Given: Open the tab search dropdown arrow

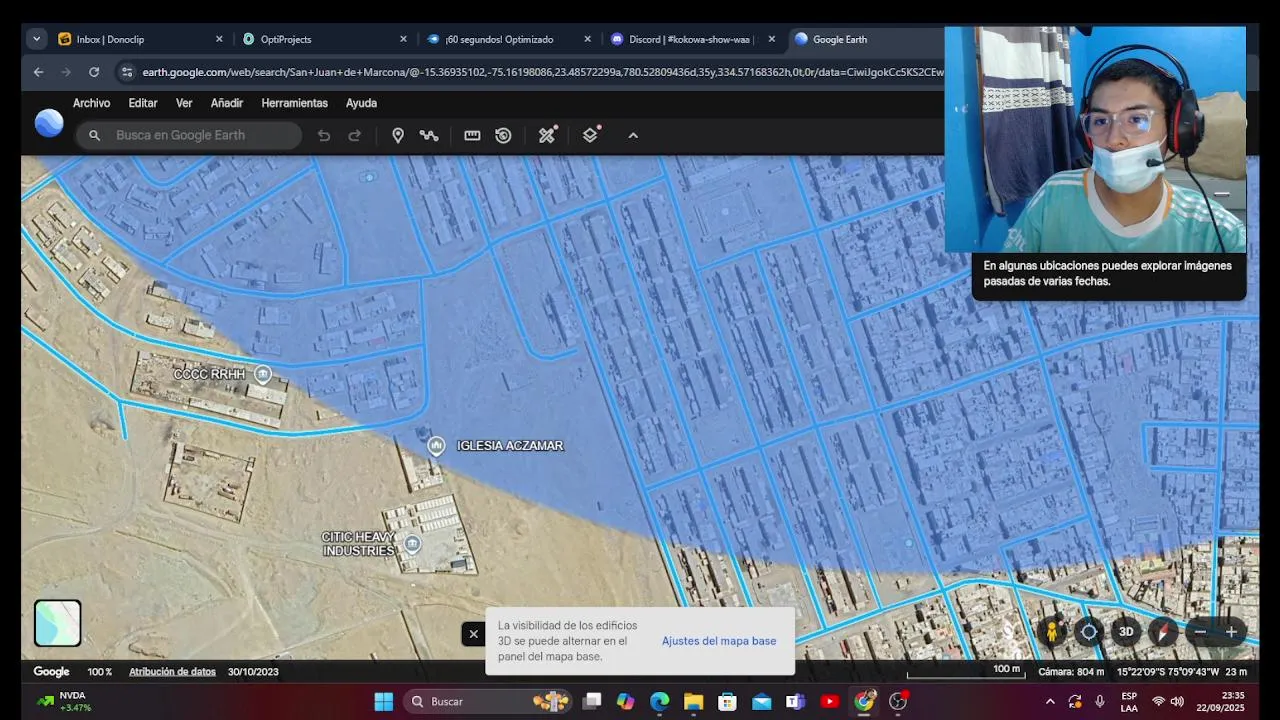Looking at the screenshot, I should click(x=36, y=39).
